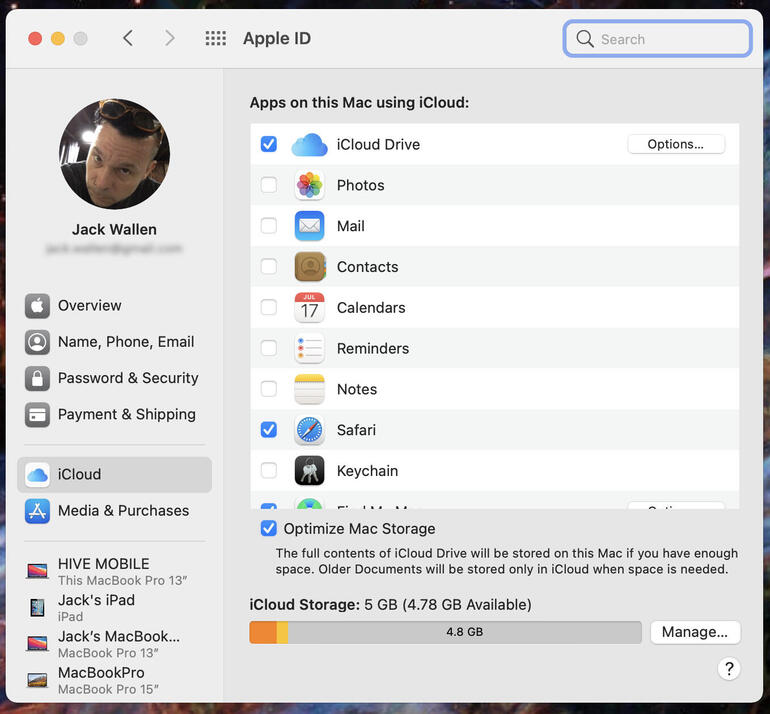Click the Keychain label text
This screenshot has height=714, width=770.
click(367, 471)
